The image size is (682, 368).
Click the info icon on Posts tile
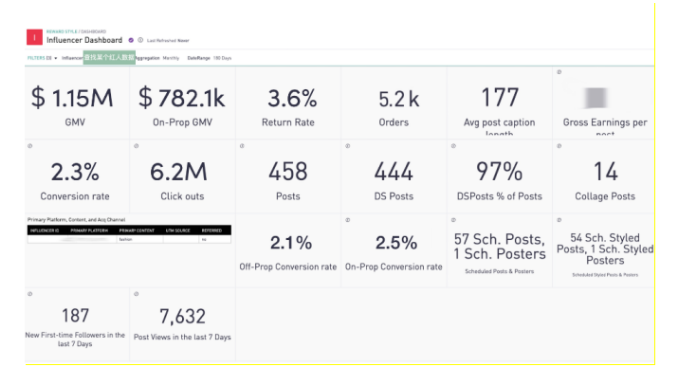coord(242,146)
